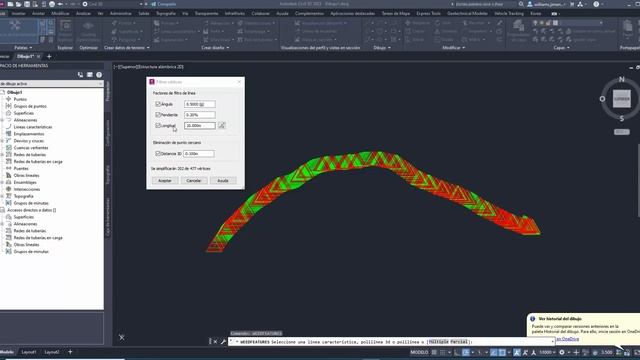The height and width of the screenshot is (360, 640).
Task: Pick length in drawing icon beside Longitud
Action: 221,125
